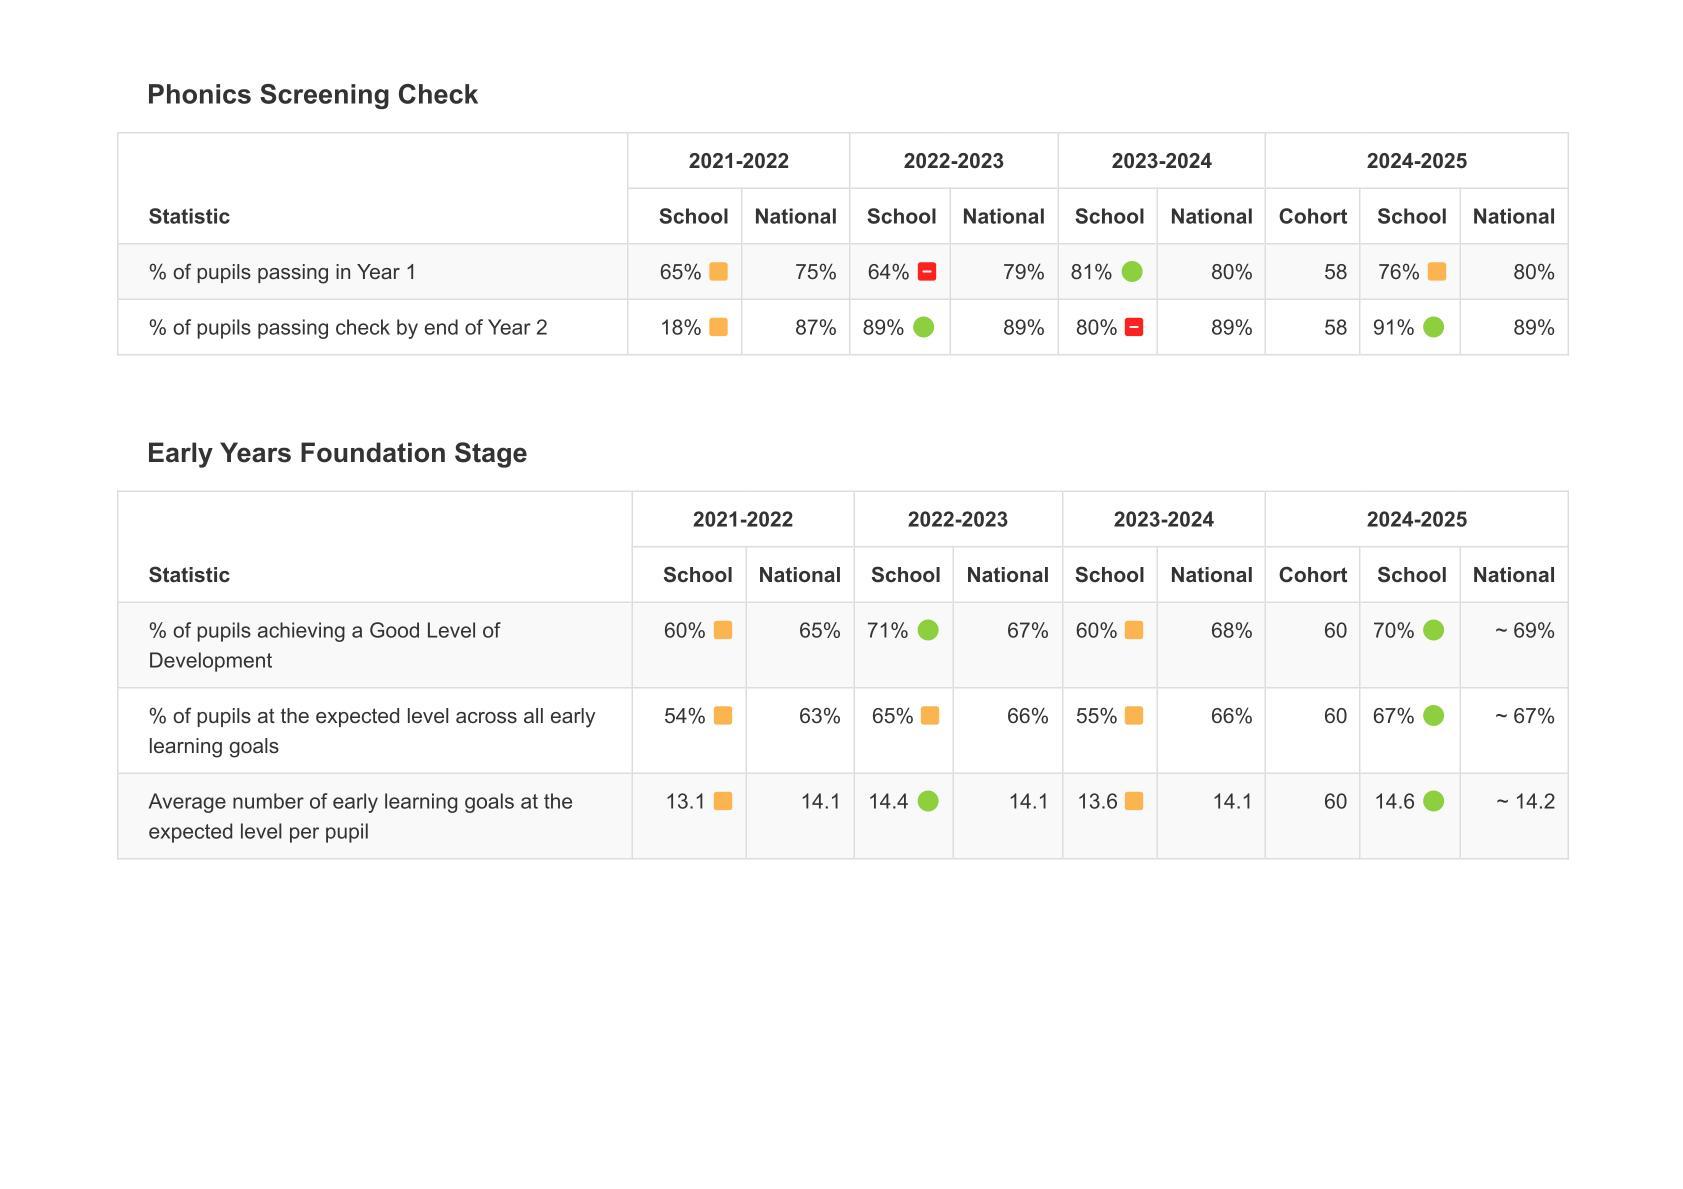Click the orange square next to 13.1

(722, 801)
